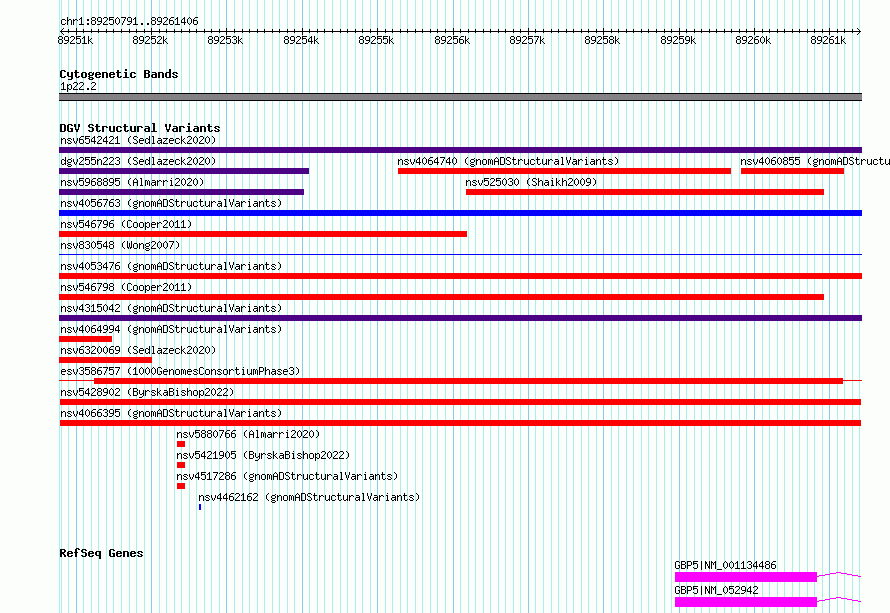Click the thin nsv830548 variant line
The height and width of the screenshot is (613, 890).
pyautogui.click(x=460, y=254)
